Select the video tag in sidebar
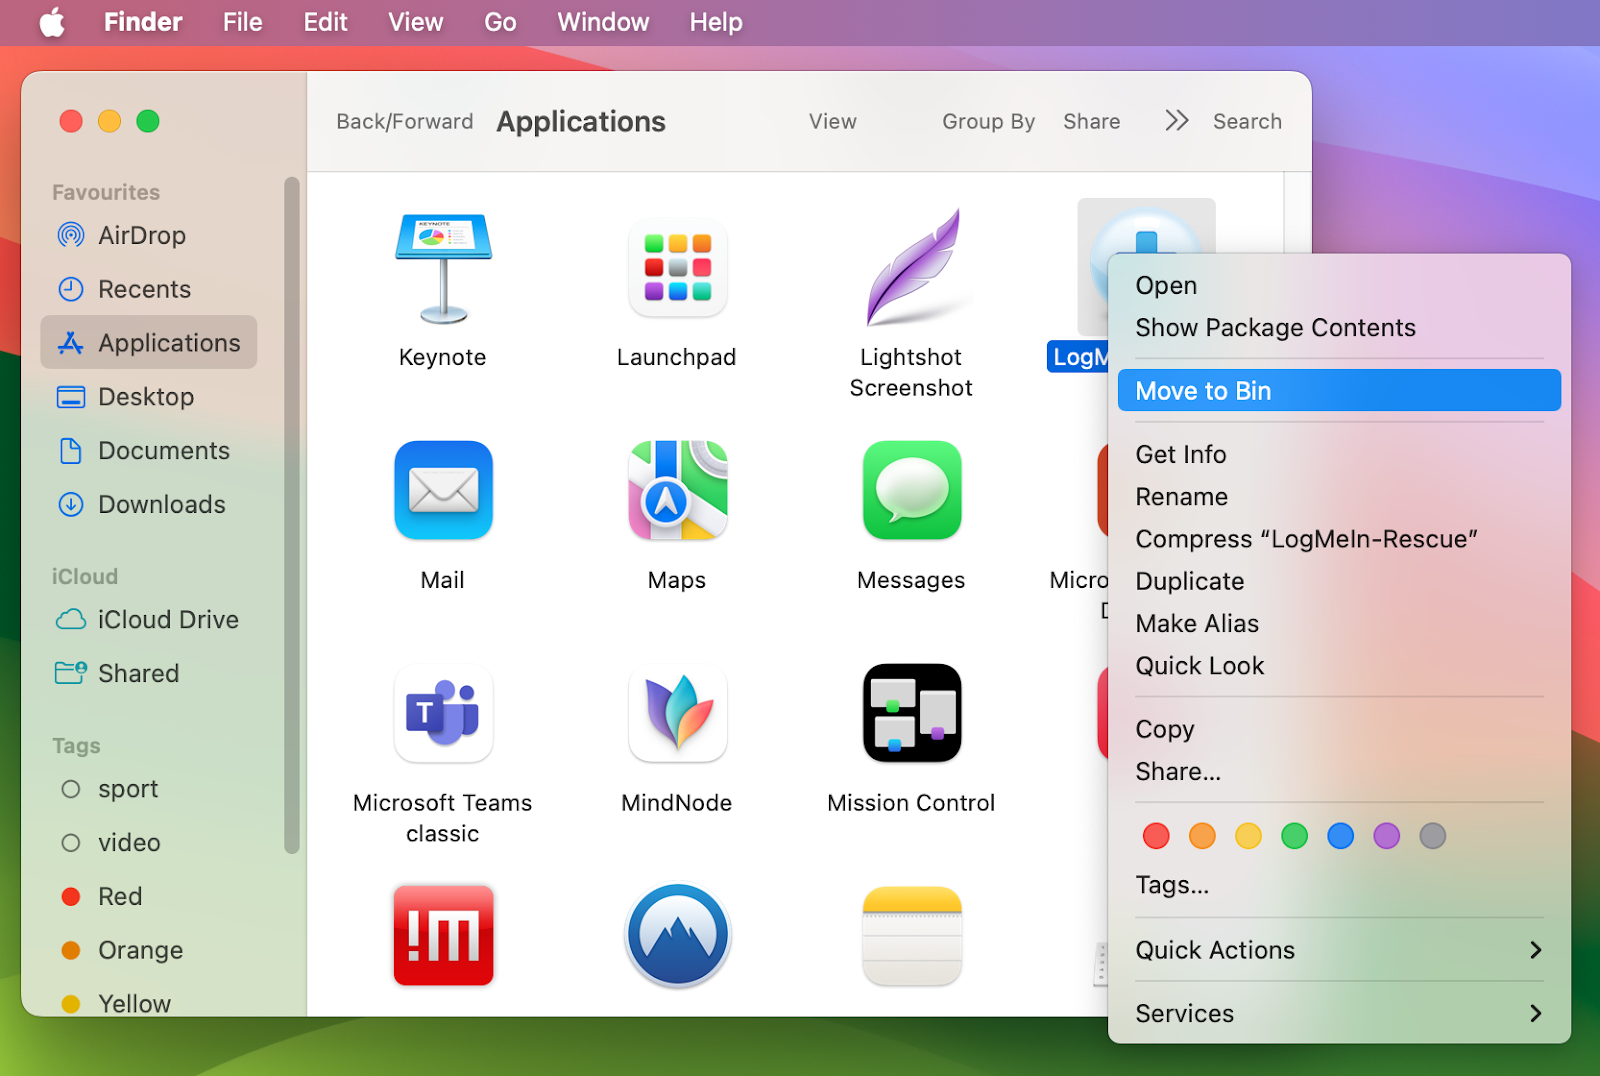The height and width of the screenshot is (1076, 1600). click(149, 843)
